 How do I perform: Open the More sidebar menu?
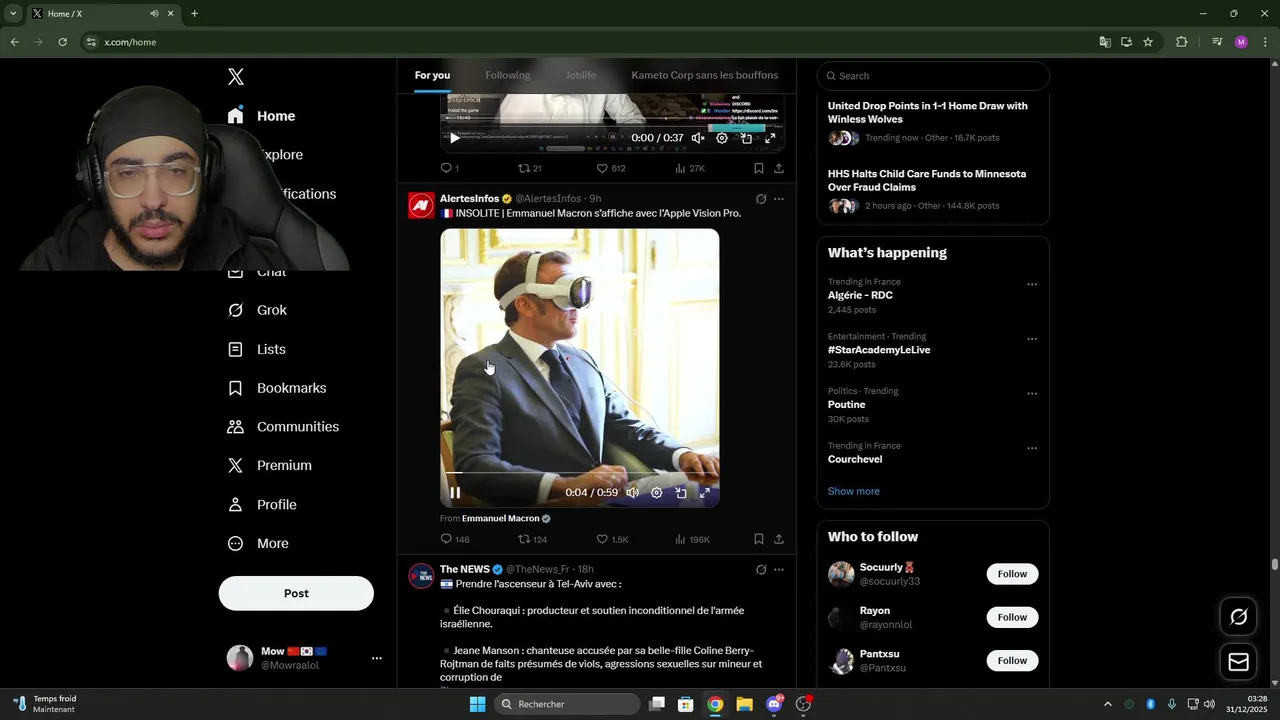coord(258,544)
